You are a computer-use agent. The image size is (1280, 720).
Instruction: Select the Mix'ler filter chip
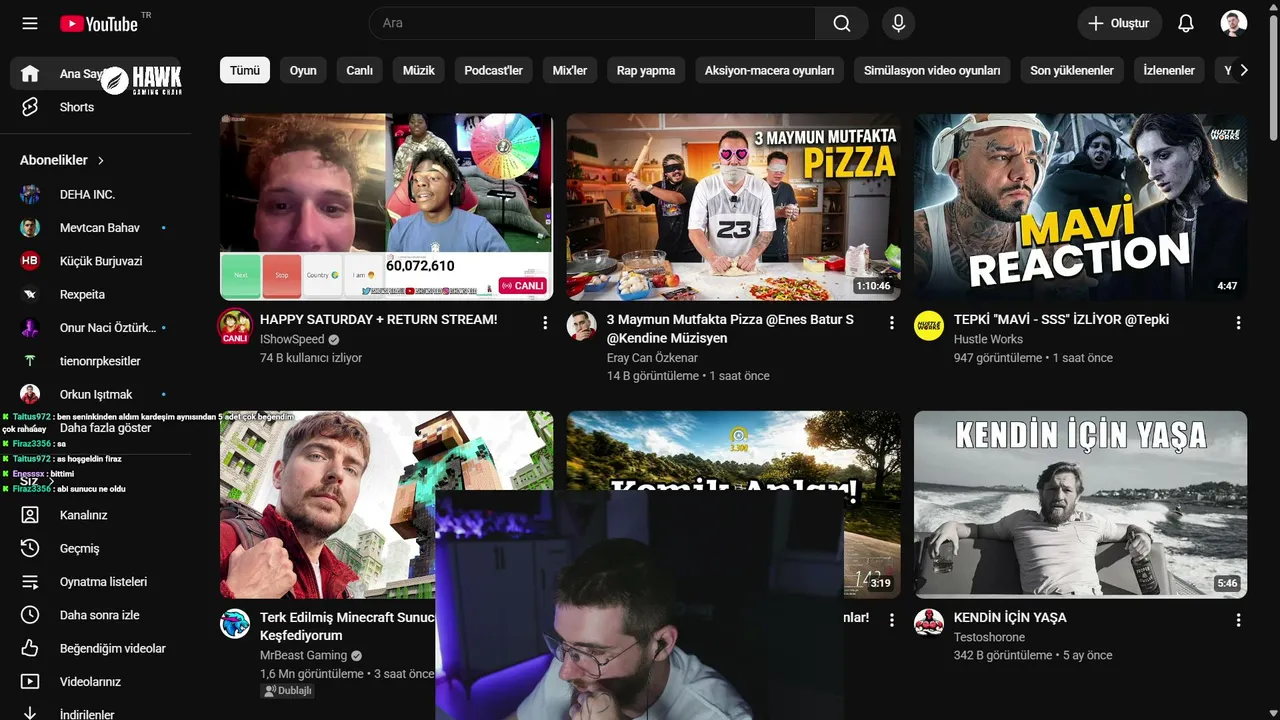[570, 70]
